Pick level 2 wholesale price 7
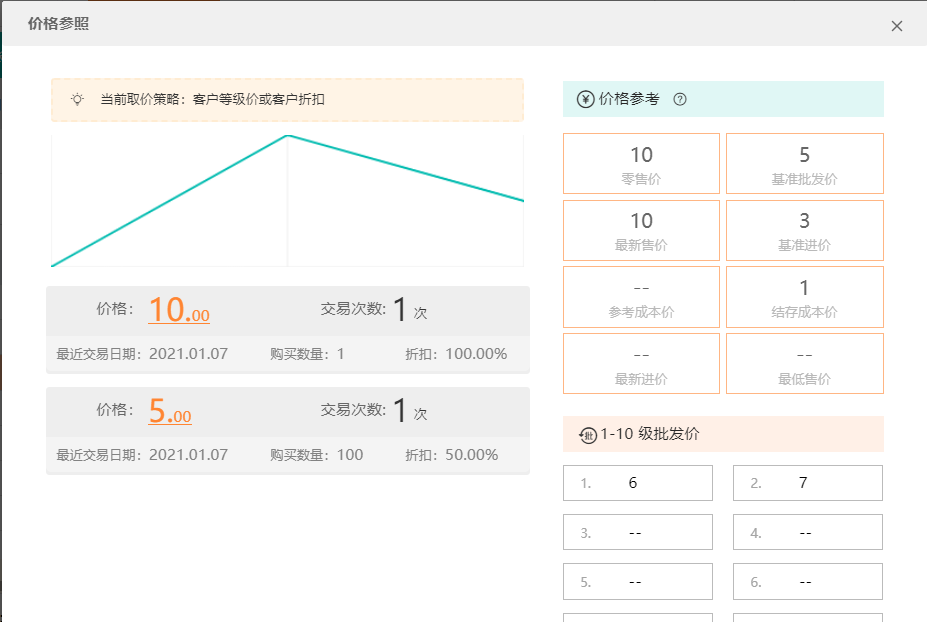The image size is (927, 622). click(x=808, y=483)
